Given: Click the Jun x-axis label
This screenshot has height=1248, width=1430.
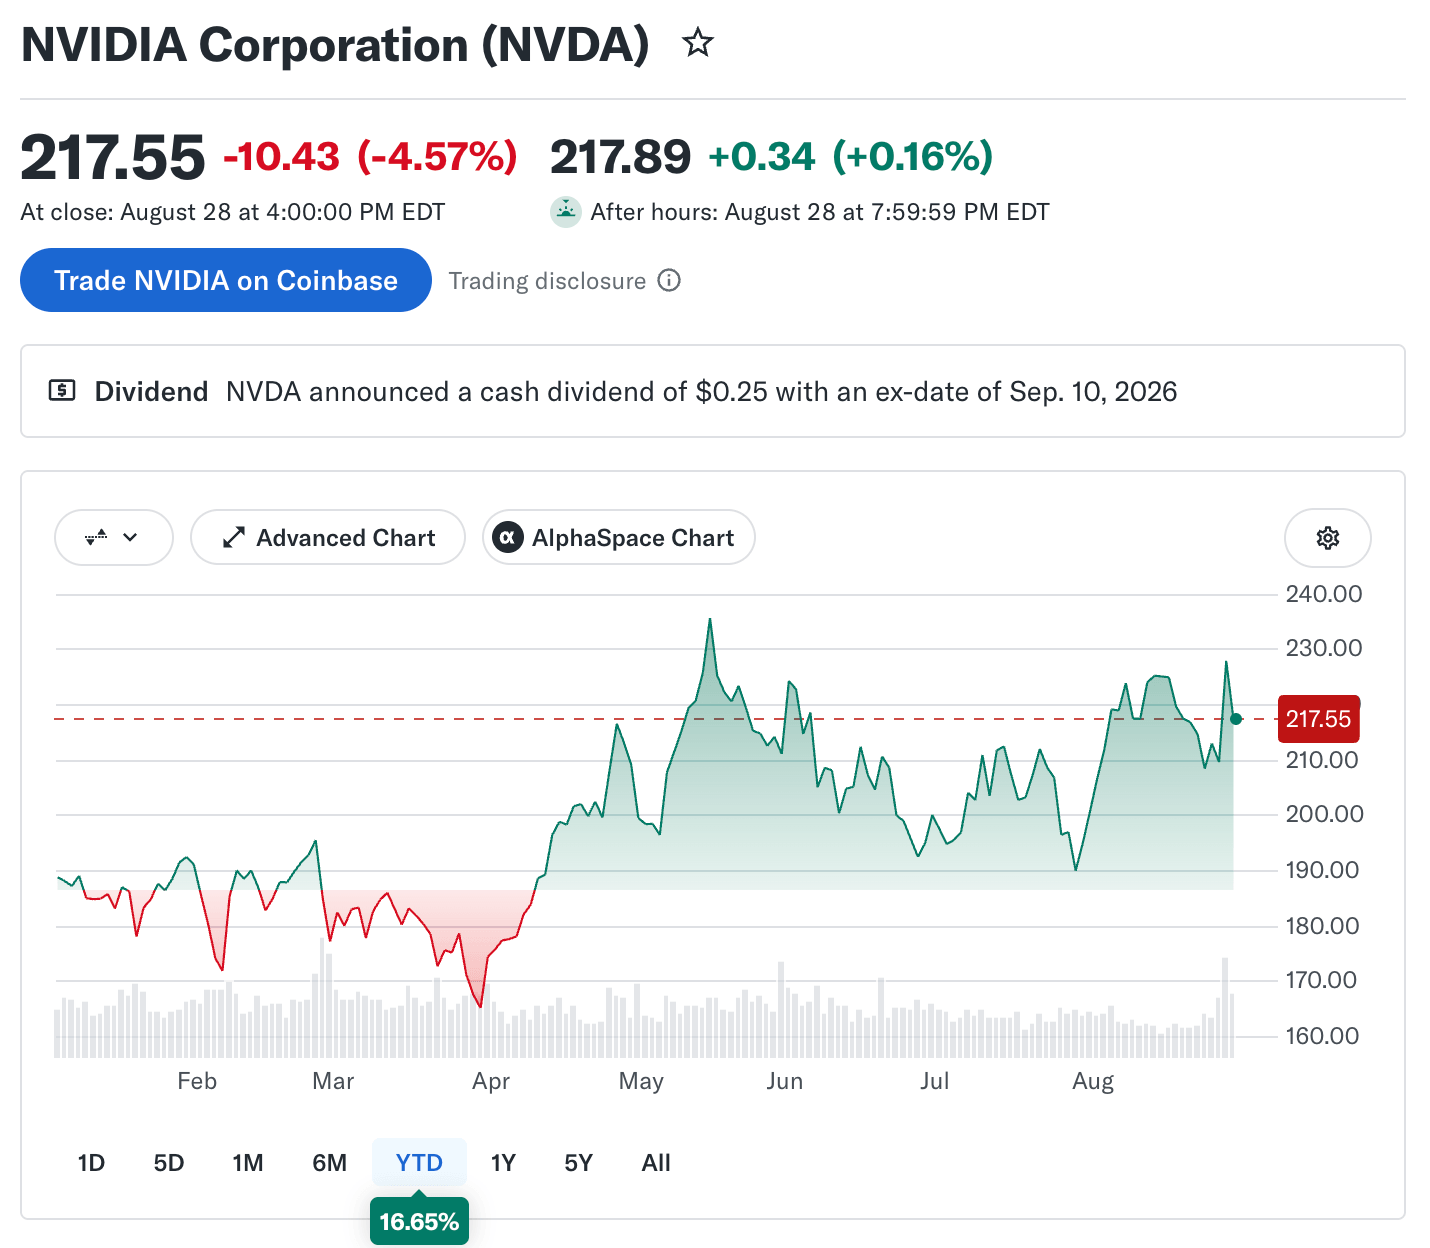Looking at the screenshot, I should click(785, 1081).
